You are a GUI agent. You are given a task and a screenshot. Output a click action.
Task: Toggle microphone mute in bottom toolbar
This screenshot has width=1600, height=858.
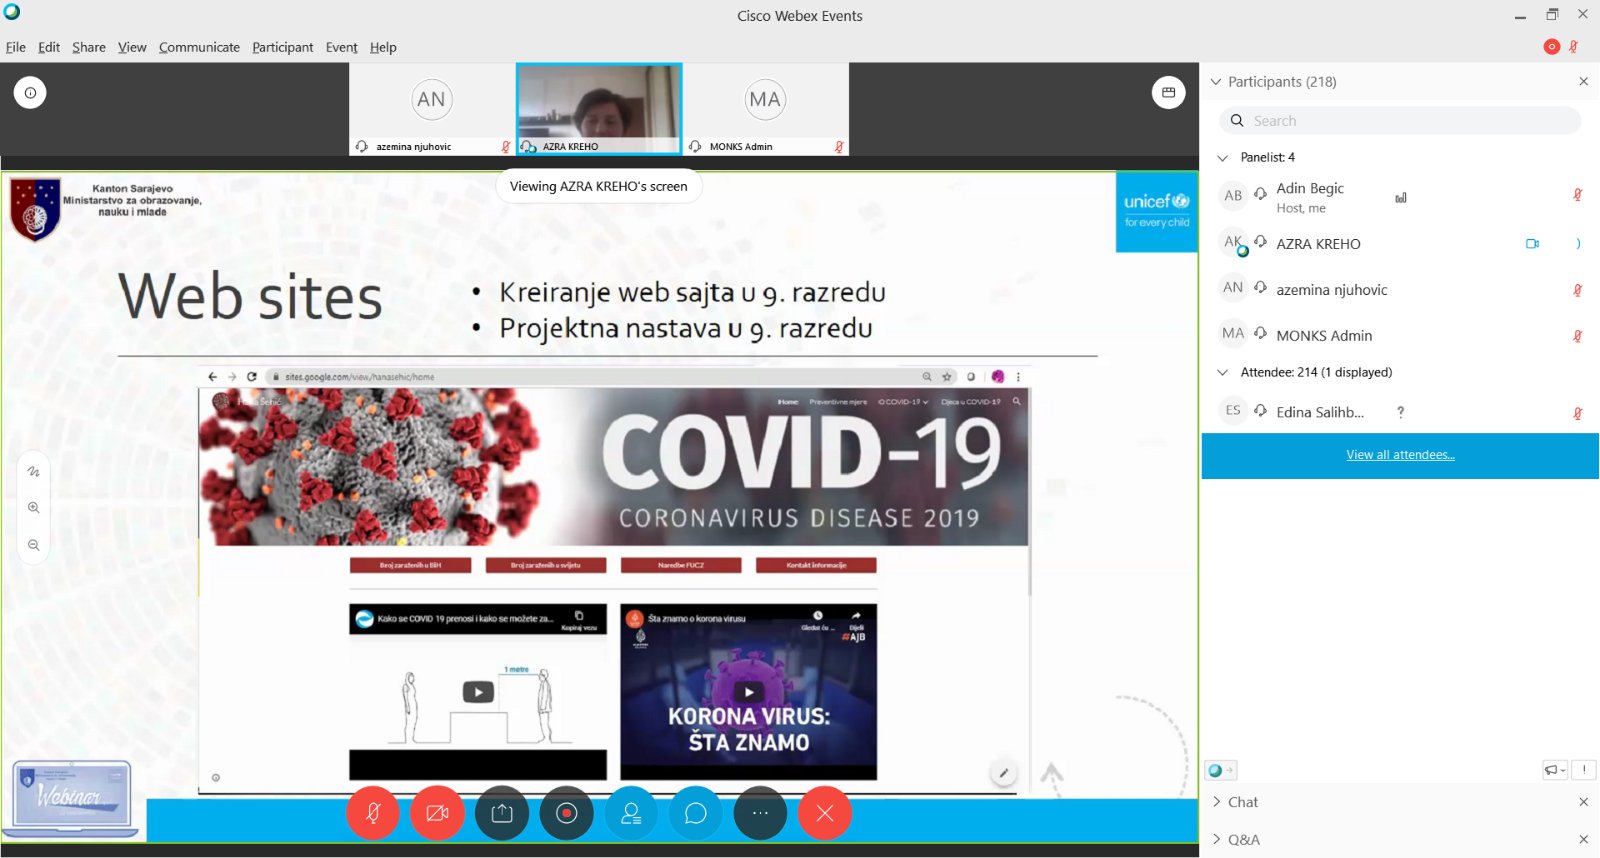pos(373,814)
